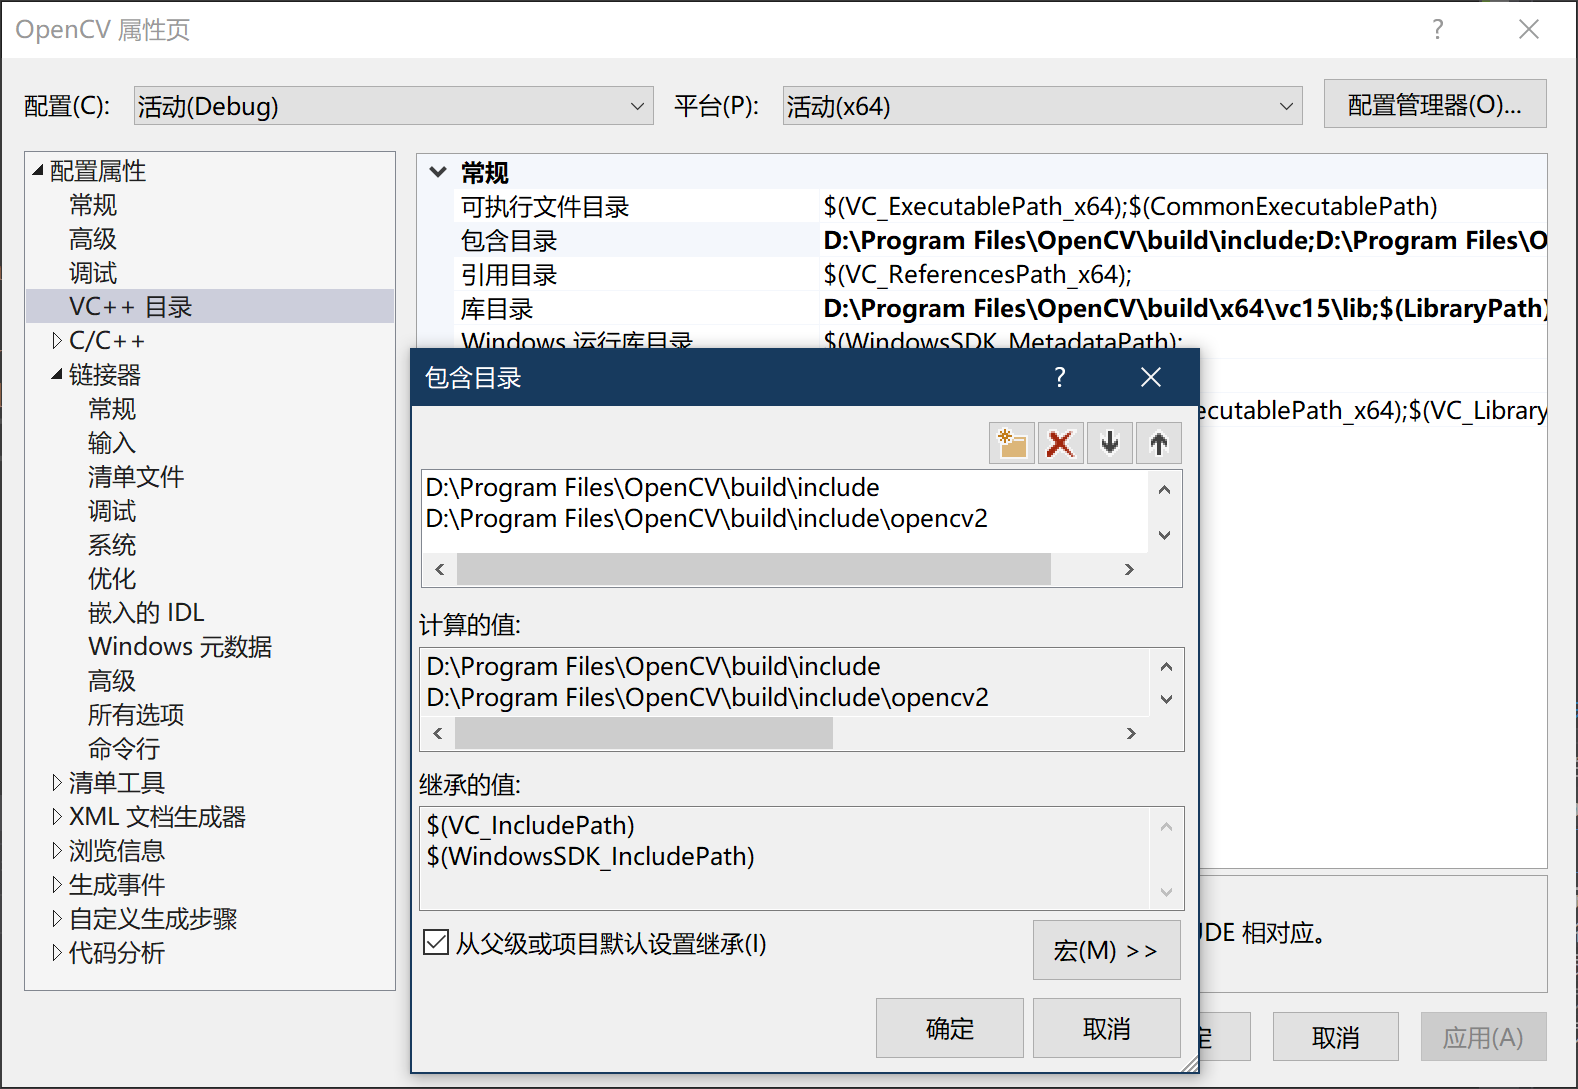Viewport: 1578px width, 1089px height.
Task: Click the 库目录 value with vc15\lib path
Action: (1185, 309)
